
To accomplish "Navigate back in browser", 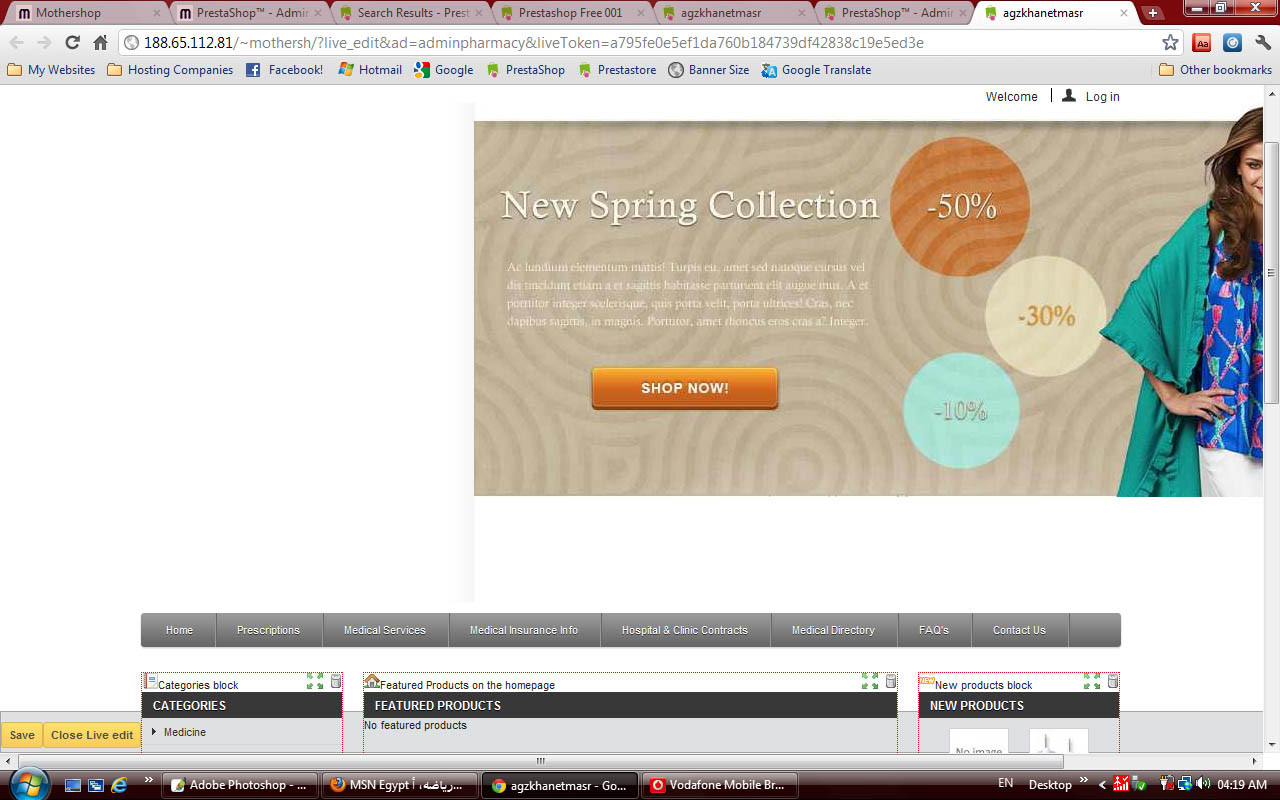I will pos(17,43).
